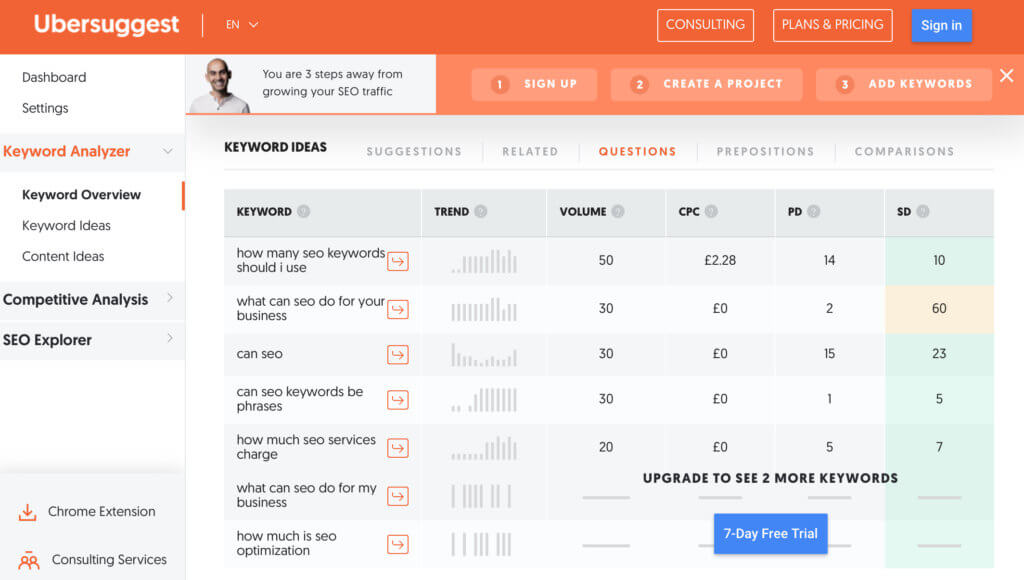Image resolution: width=1024 pixels, height=580 pixels.
Task: Collapse the Keyword Analyzer section
Action: point(168,152)
